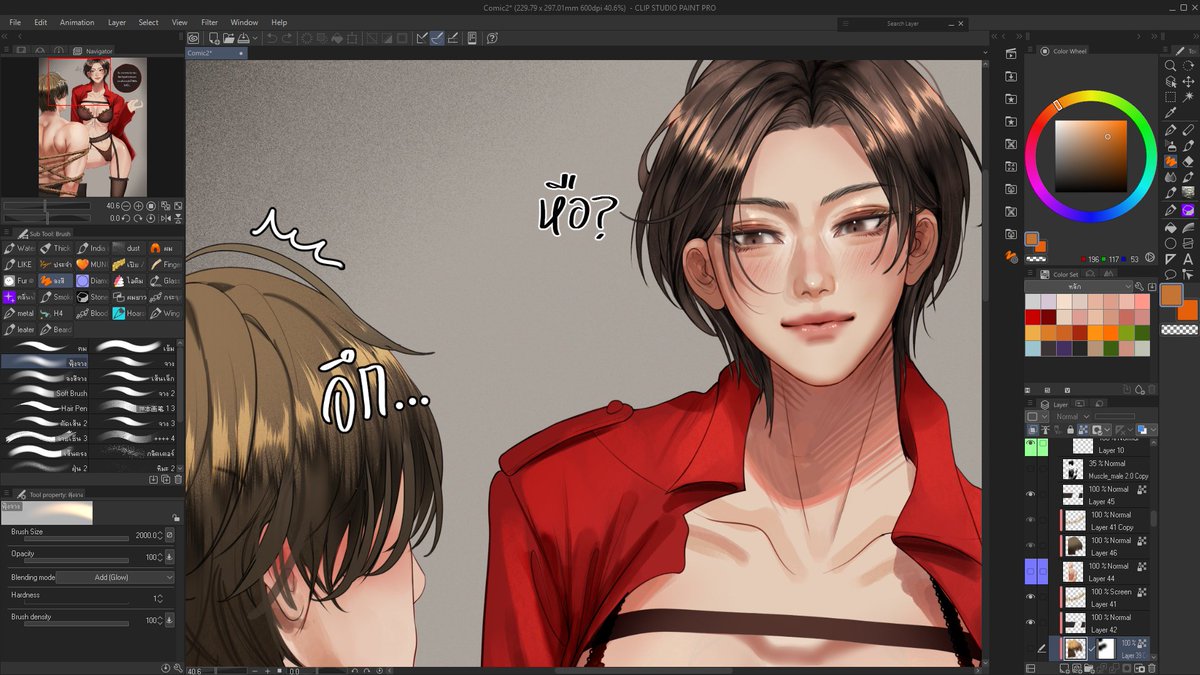Screen dimensions: 1200x675
Task: Select the Fill bucket tool
Action: [x=1171, y=227]
